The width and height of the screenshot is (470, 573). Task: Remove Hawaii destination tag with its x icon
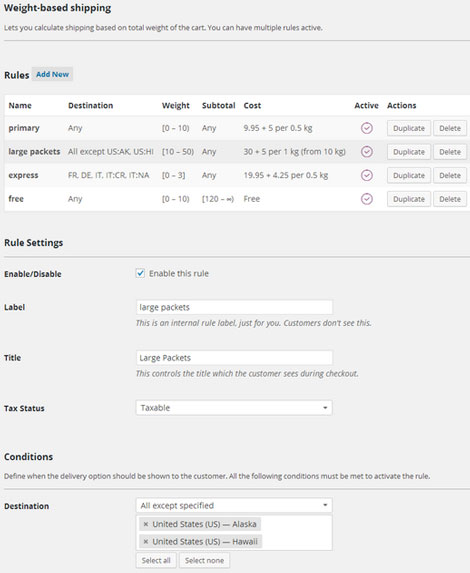145,542
